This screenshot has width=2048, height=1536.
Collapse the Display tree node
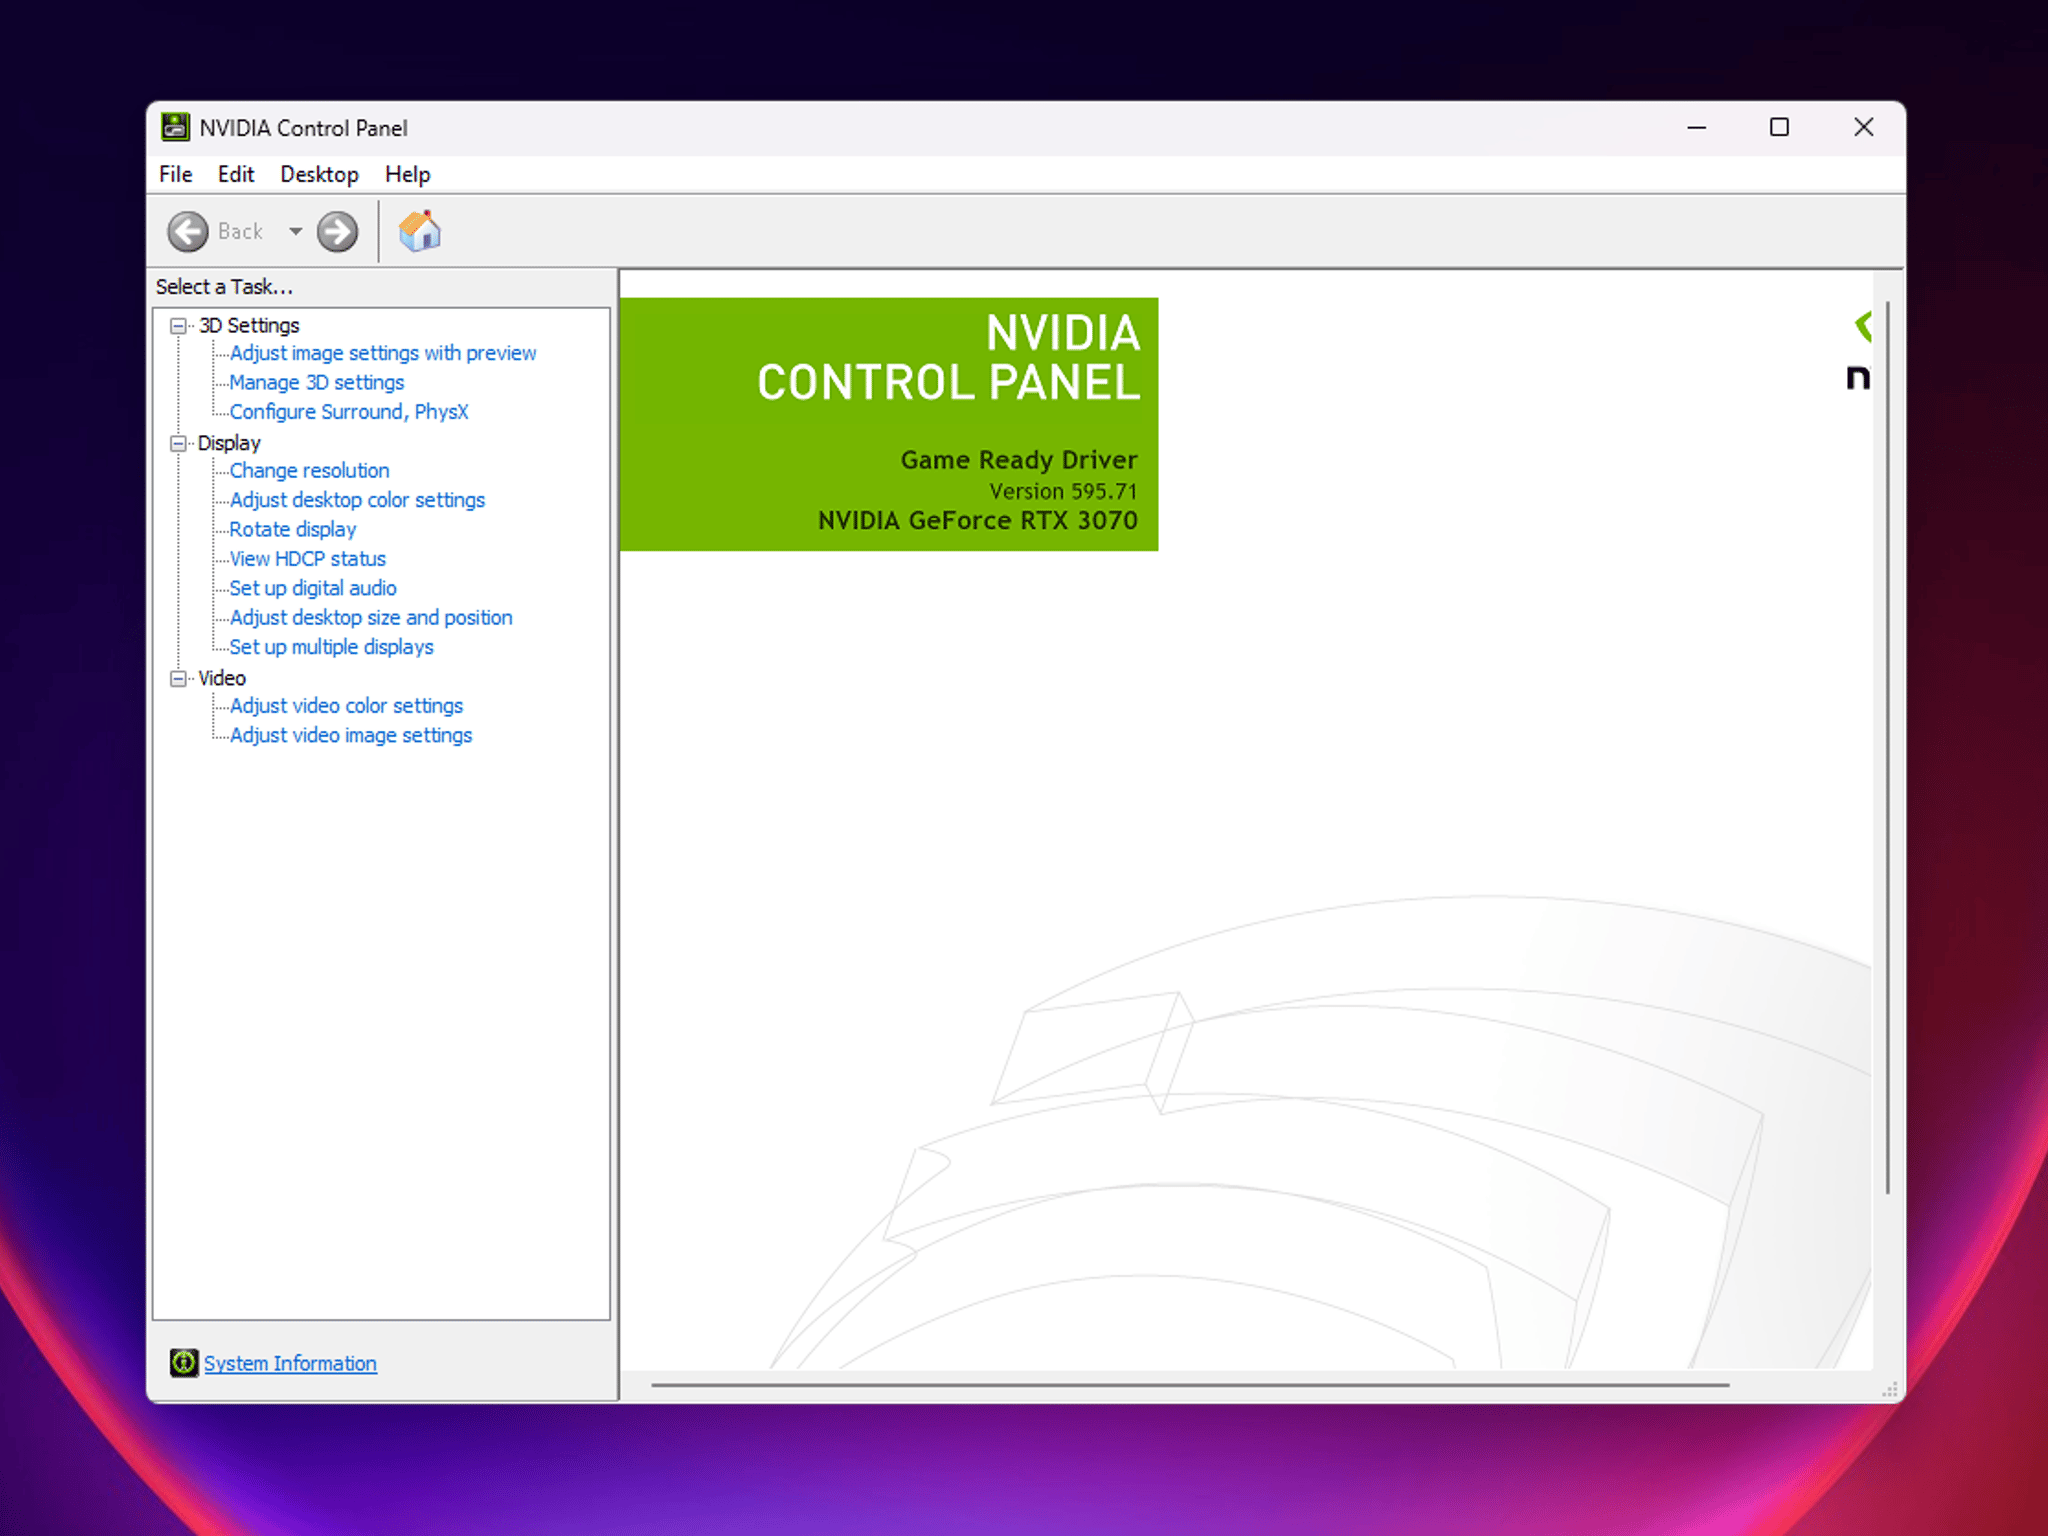point(178,443)
